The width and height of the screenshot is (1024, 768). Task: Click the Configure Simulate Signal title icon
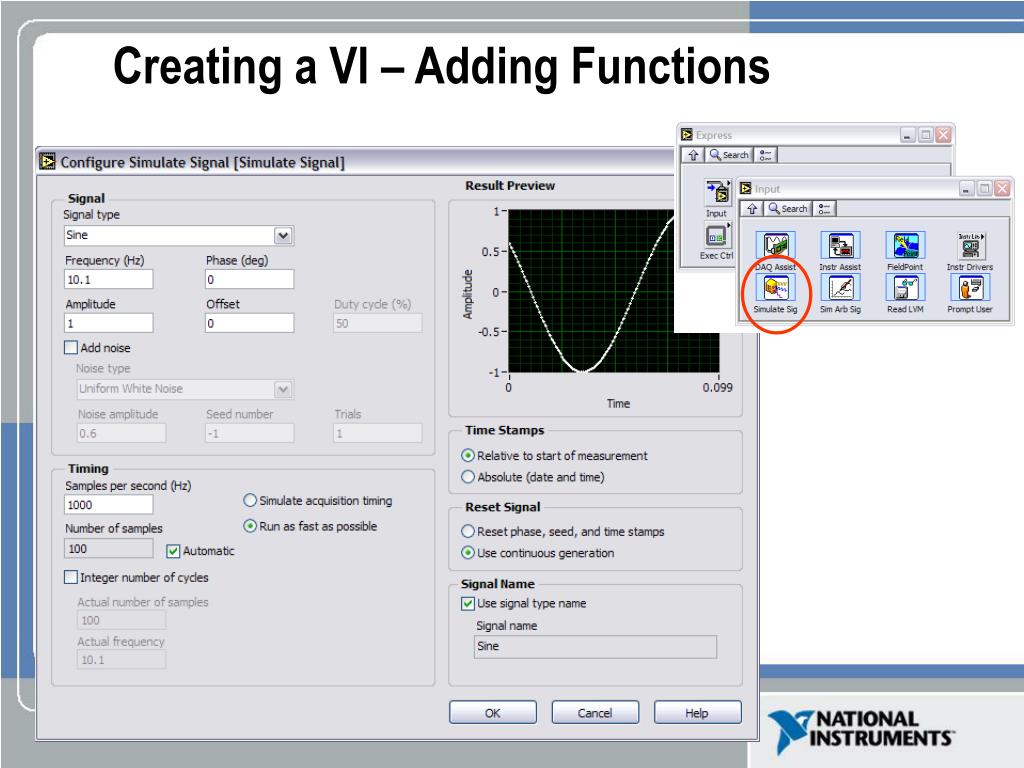(48, 161)
